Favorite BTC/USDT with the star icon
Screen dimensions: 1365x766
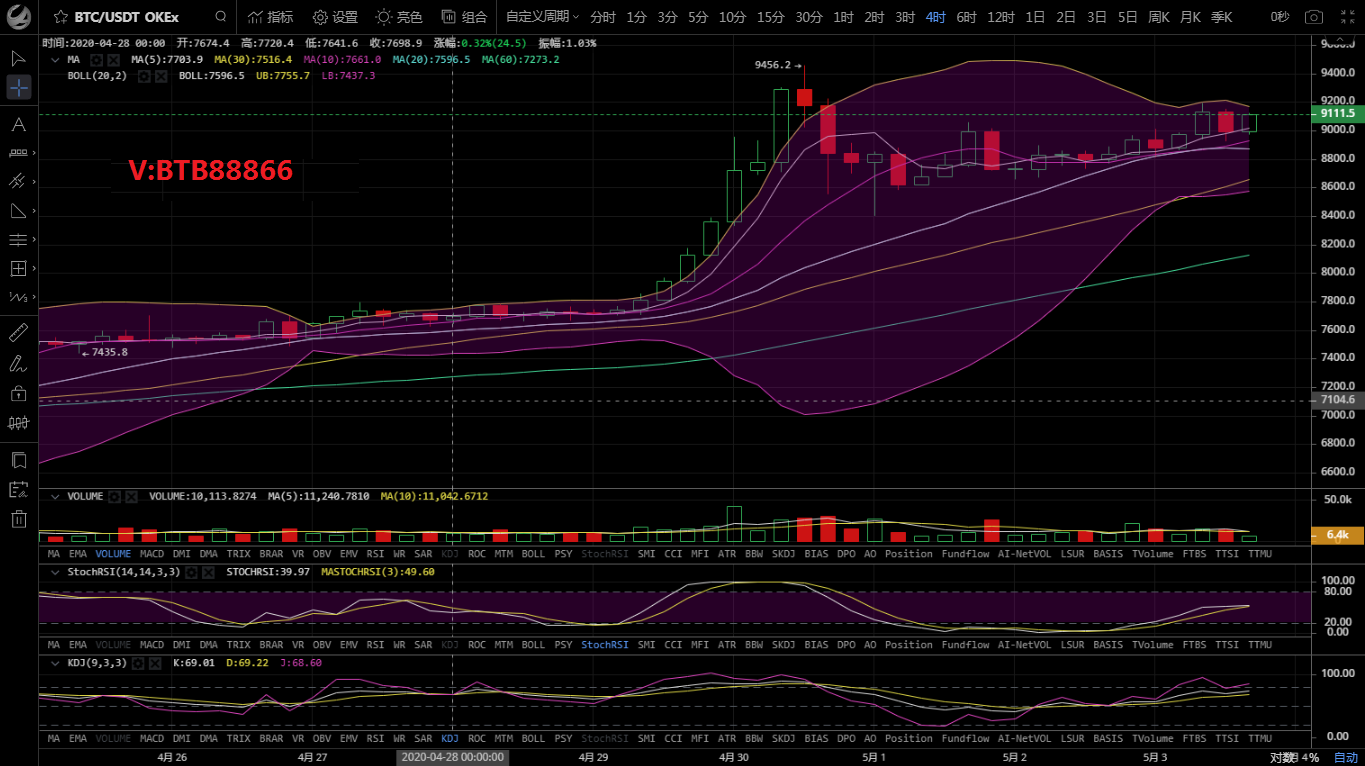tap(61, 17)
